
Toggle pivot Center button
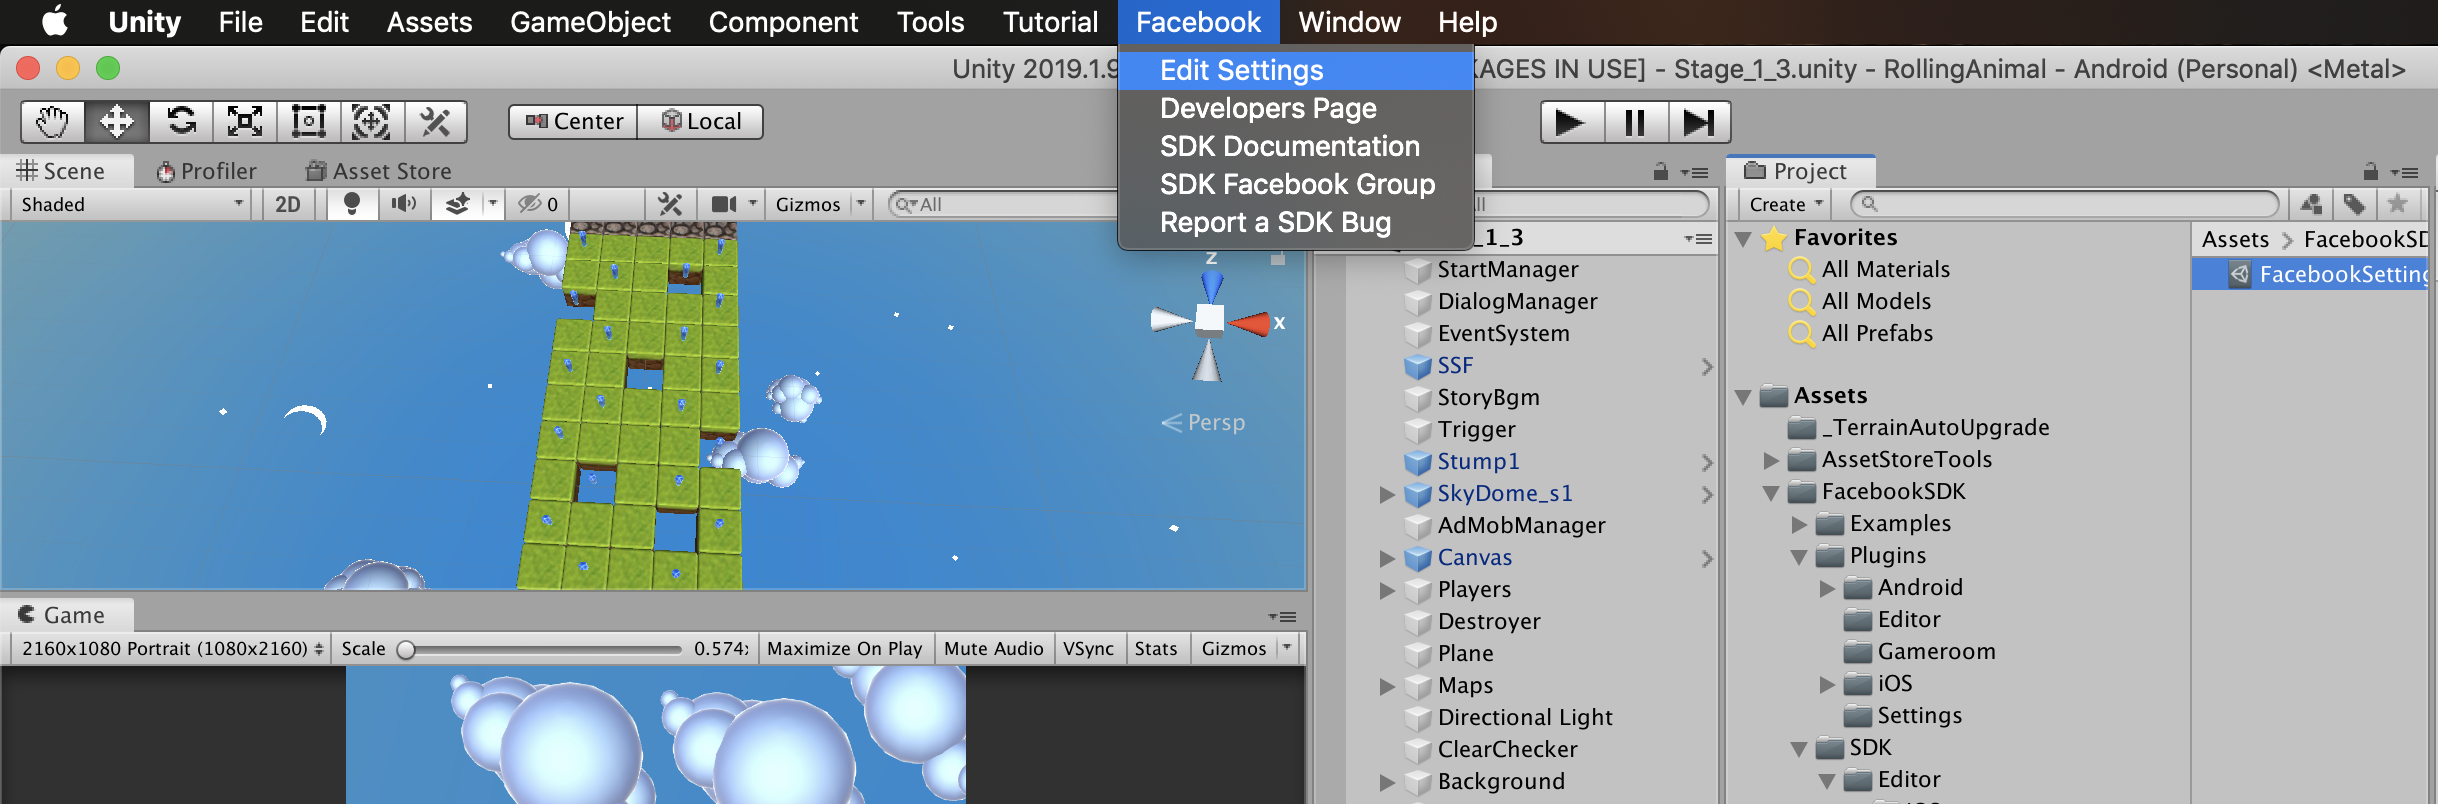(x=573, y=122)
